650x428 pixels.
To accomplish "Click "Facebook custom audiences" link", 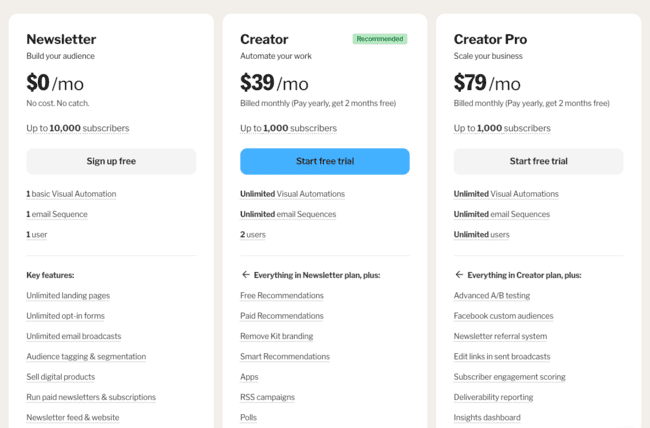I will point(503,316).
